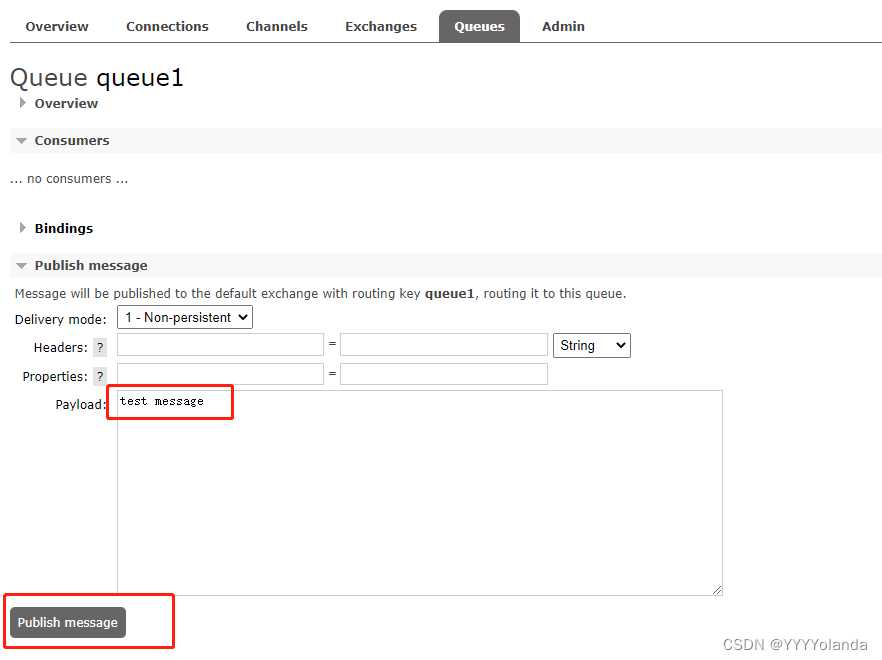Click the bold queue1 routing key text
Screen dimensions: 882x660
(449, 294)
